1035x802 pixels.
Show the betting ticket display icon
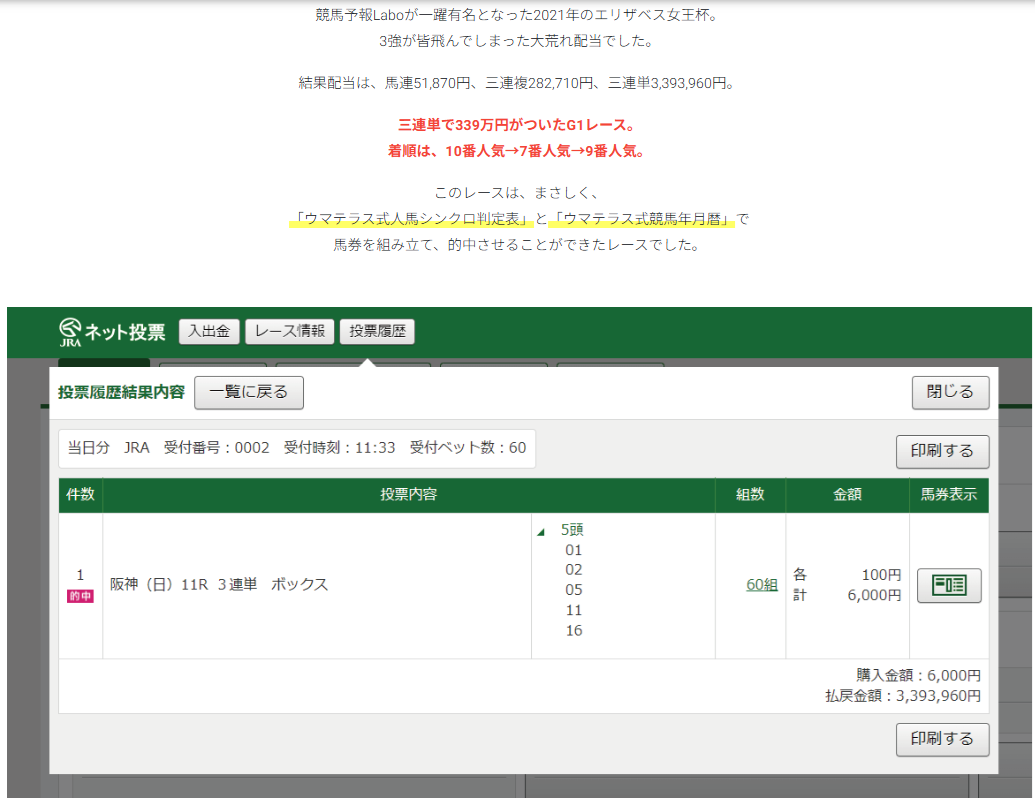click(949, 585)
